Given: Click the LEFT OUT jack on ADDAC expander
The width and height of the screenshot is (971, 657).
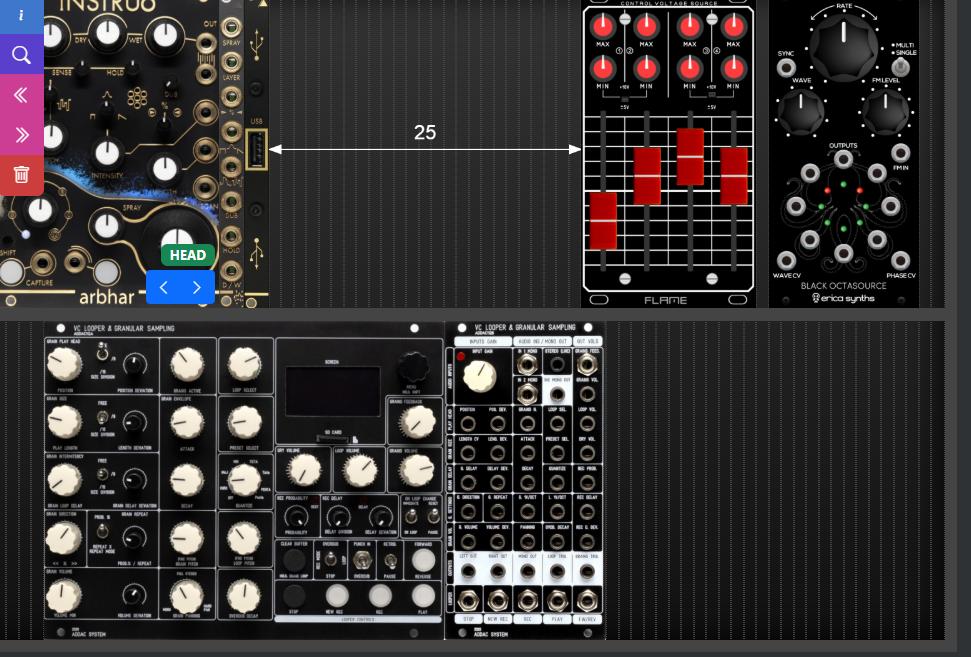Looking at the screenshot, I should point(468,571).
